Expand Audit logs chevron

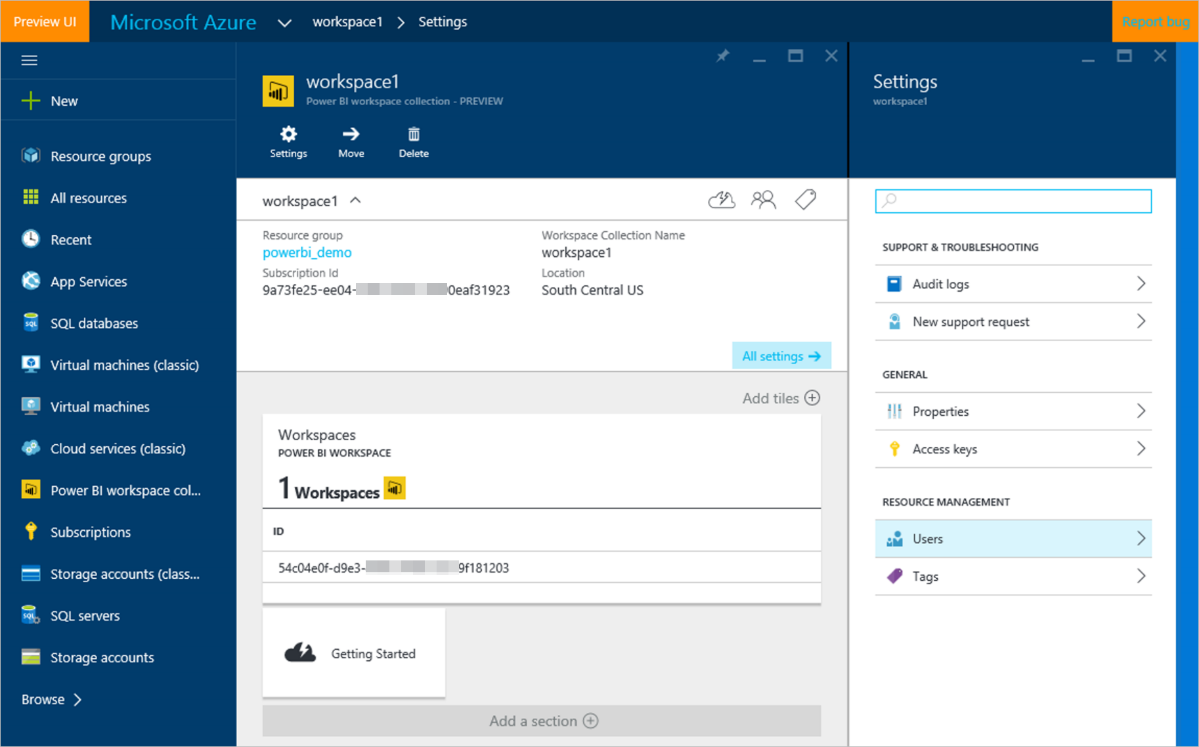[x=1140, y=284]
